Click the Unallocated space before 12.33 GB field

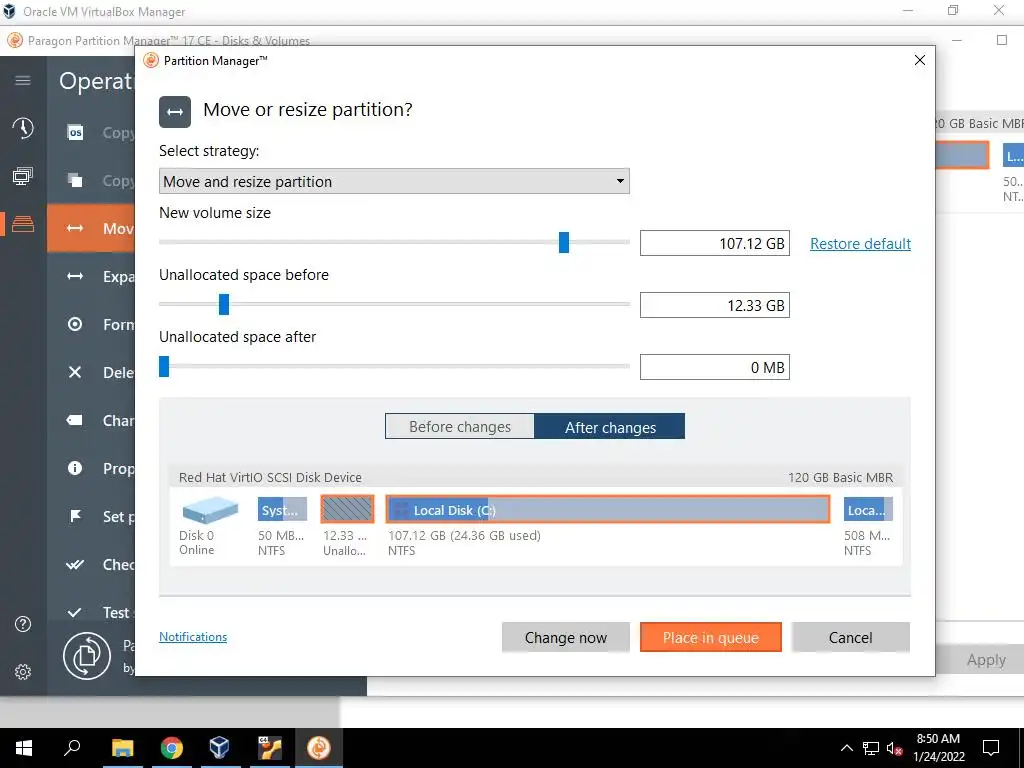[x=714, y=305]
